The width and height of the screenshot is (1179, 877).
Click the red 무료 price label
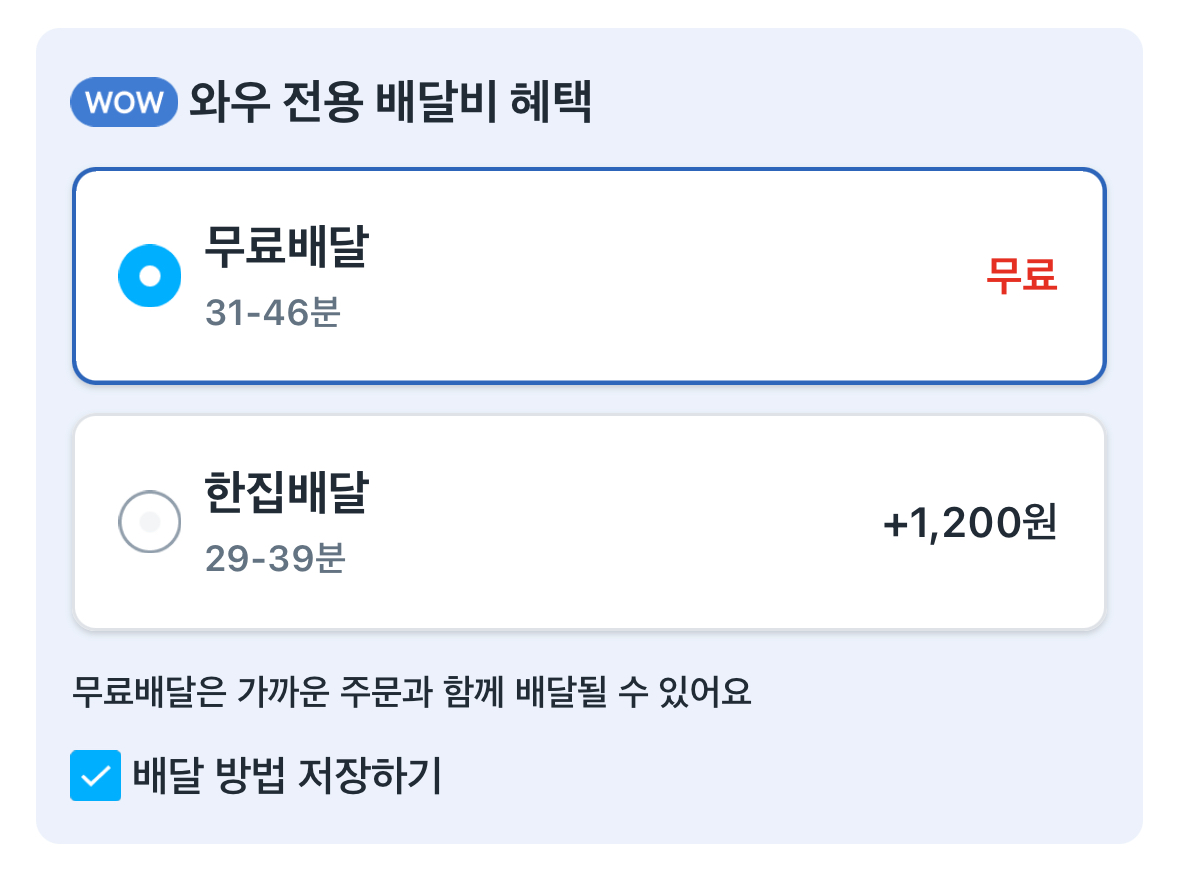(1022, 277)
